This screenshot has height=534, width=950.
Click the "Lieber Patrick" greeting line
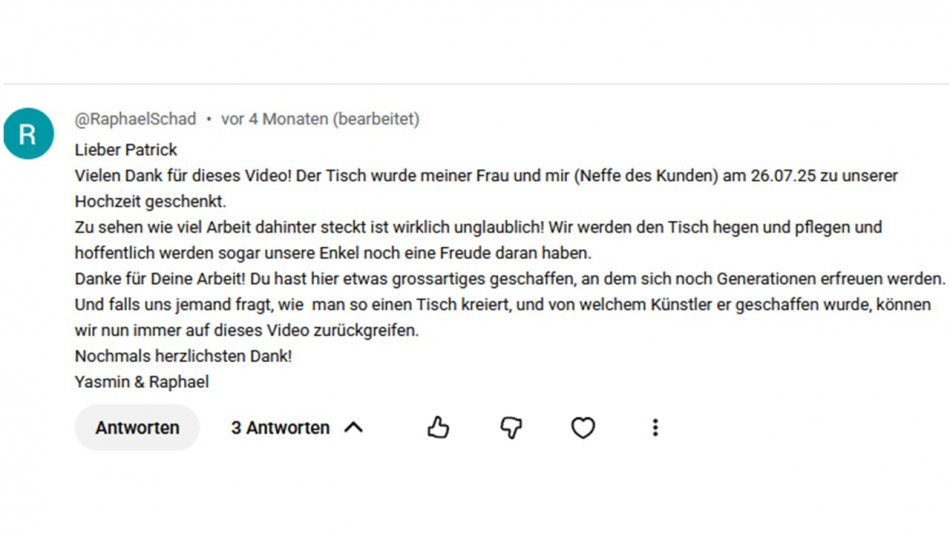pos(126,150)
